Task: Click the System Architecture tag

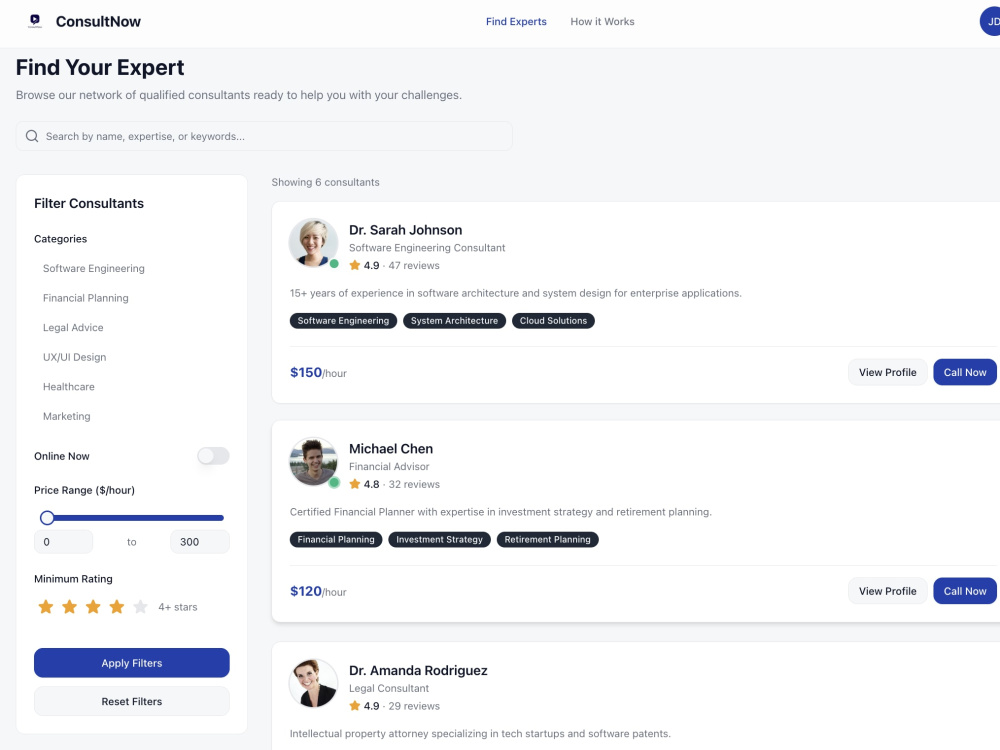Action: coord(454,321)
